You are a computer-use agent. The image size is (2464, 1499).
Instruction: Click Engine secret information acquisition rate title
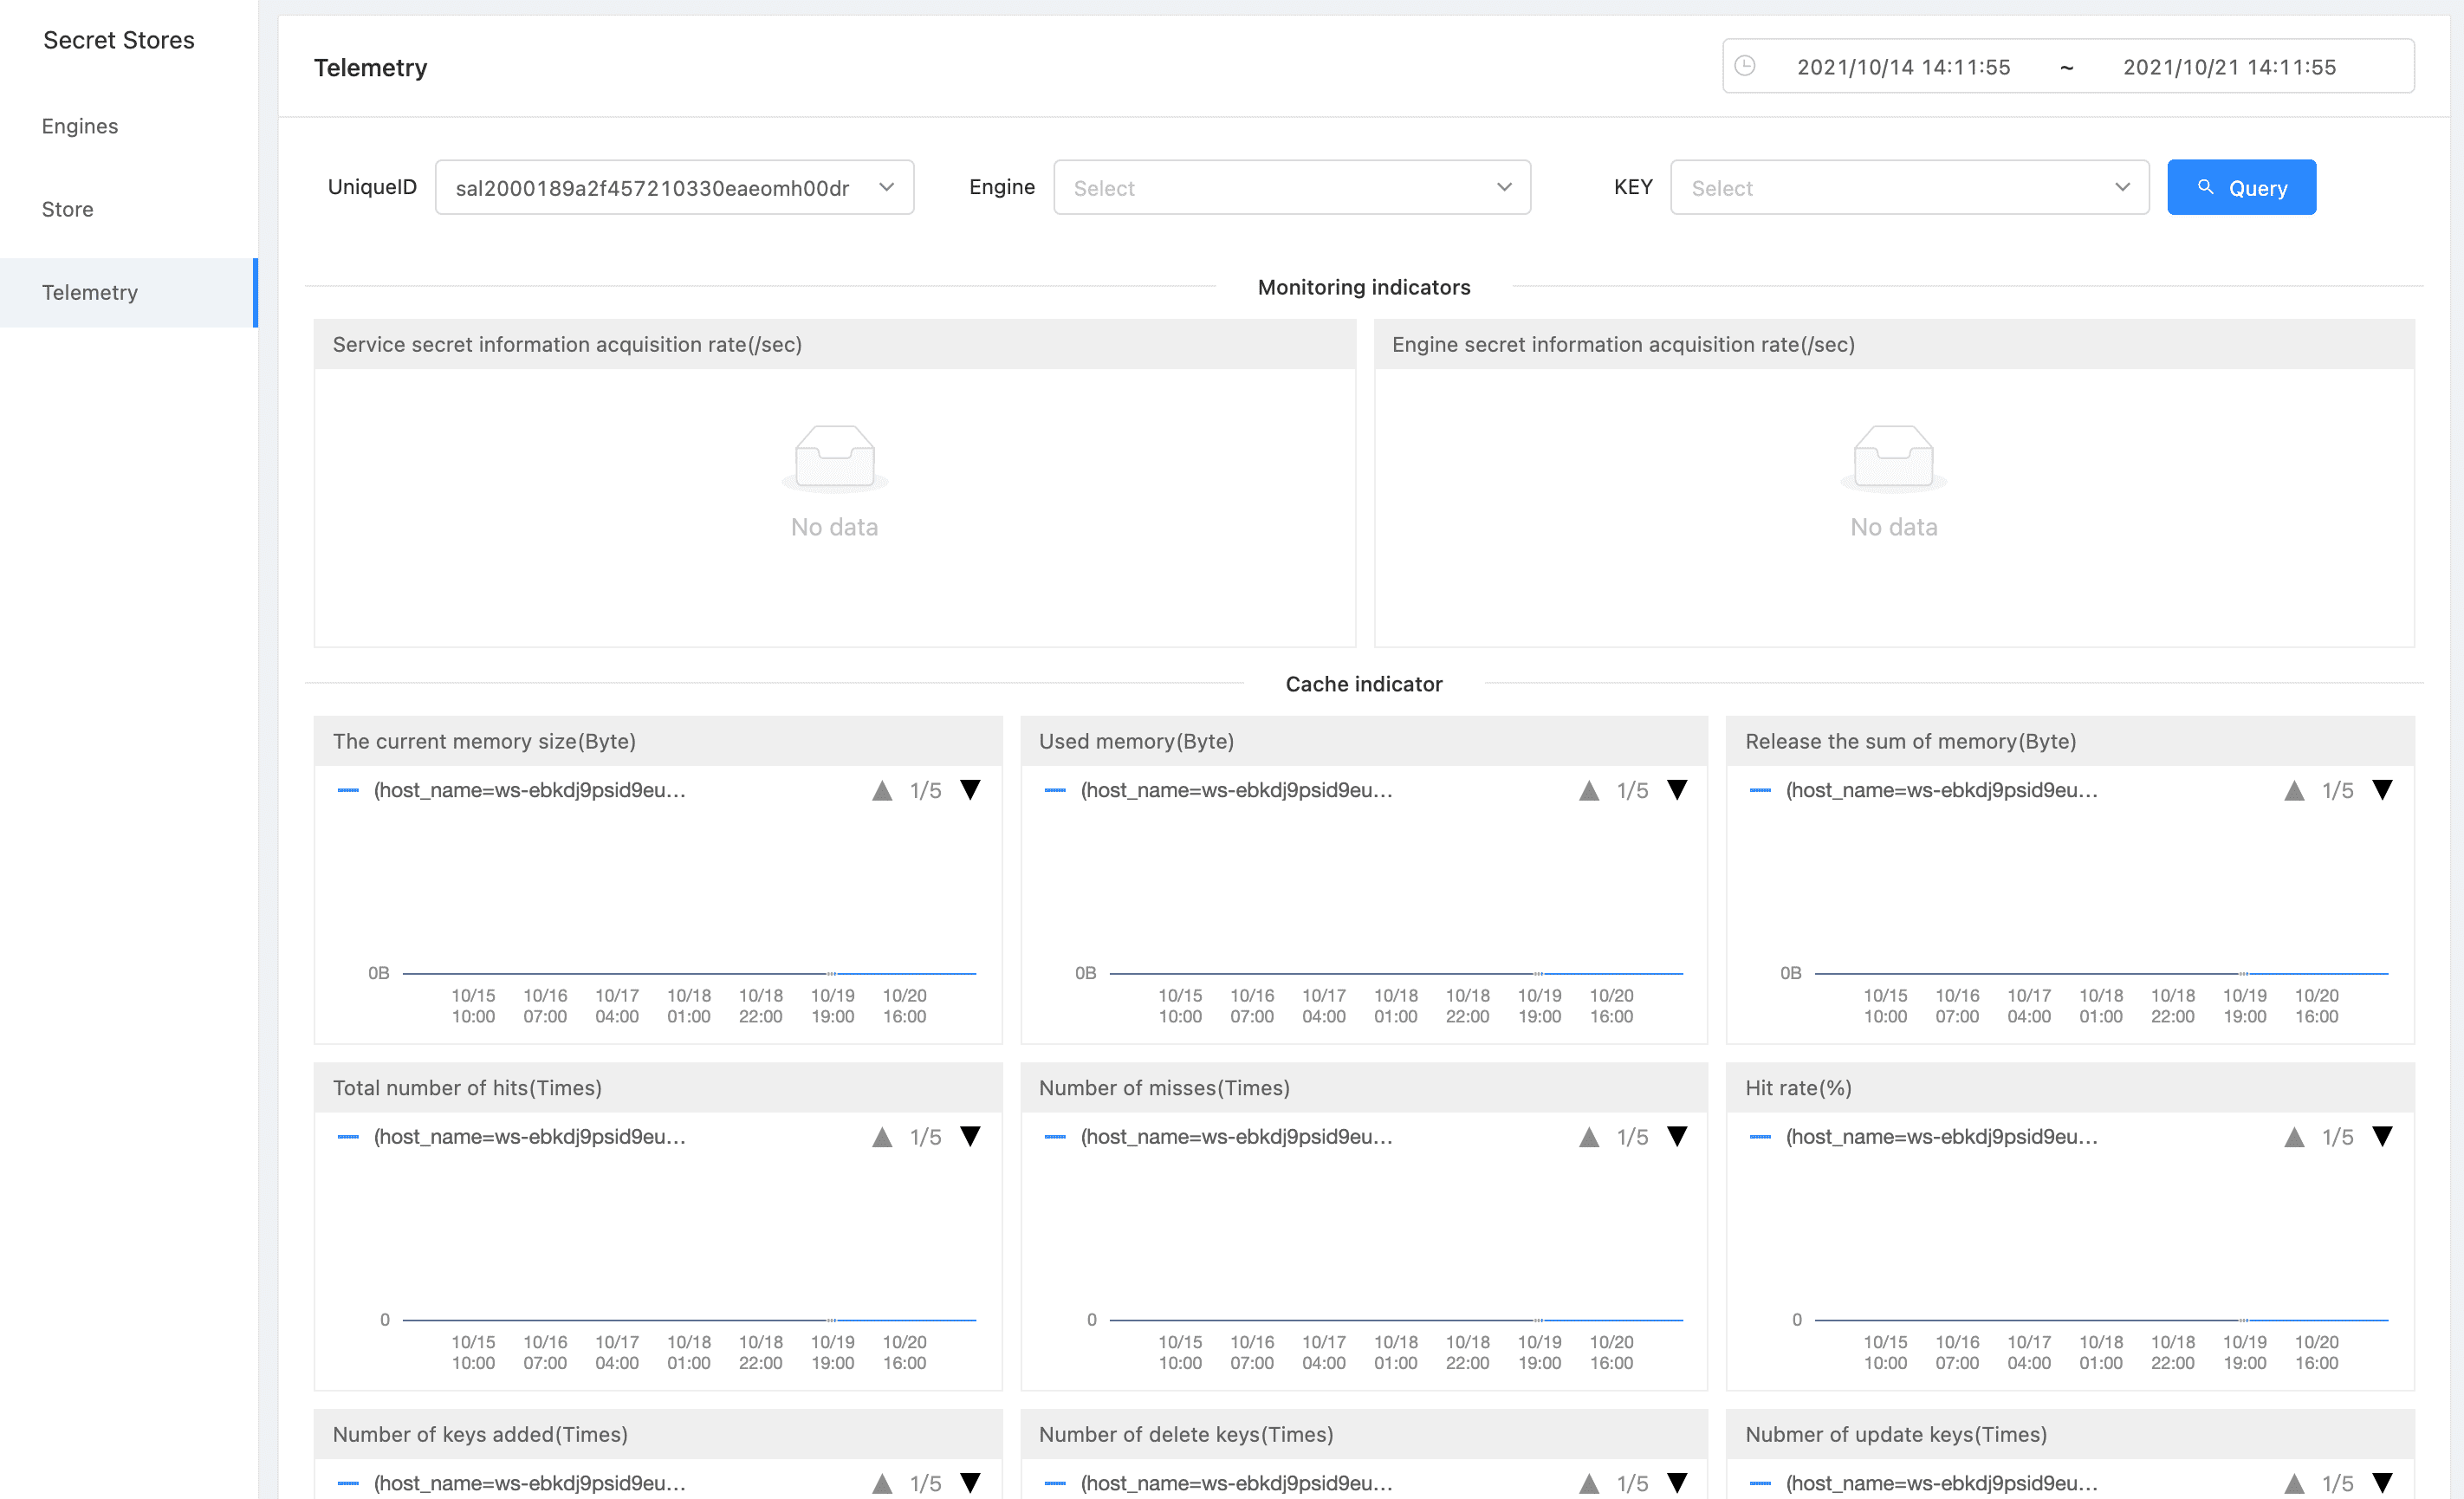[1623, 344]
